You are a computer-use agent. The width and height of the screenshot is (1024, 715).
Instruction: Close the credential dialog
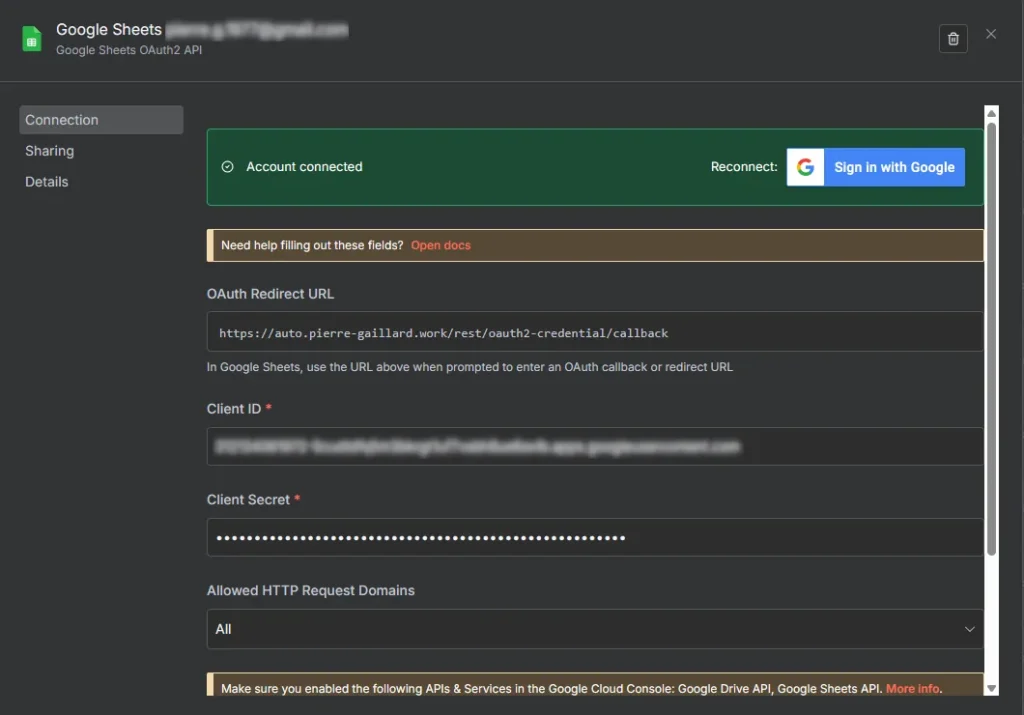click(x=991, y=34)
